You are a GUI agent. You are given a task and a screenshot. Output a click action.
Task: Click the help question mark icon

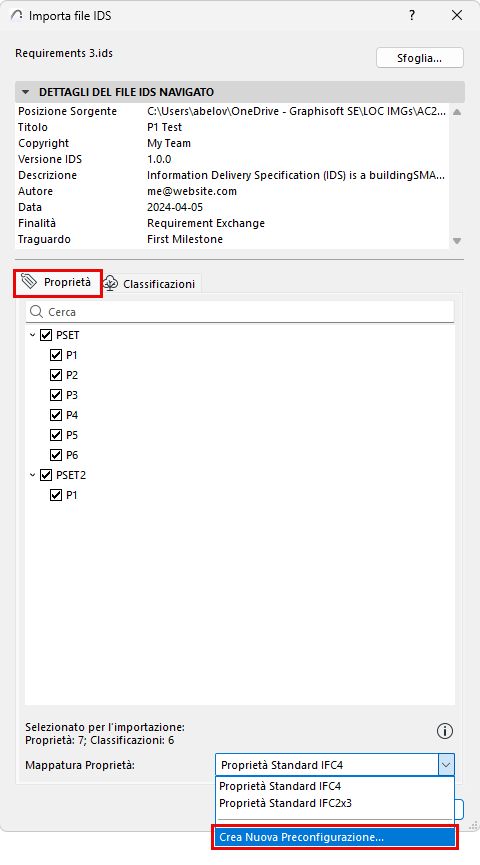point(412,15)
